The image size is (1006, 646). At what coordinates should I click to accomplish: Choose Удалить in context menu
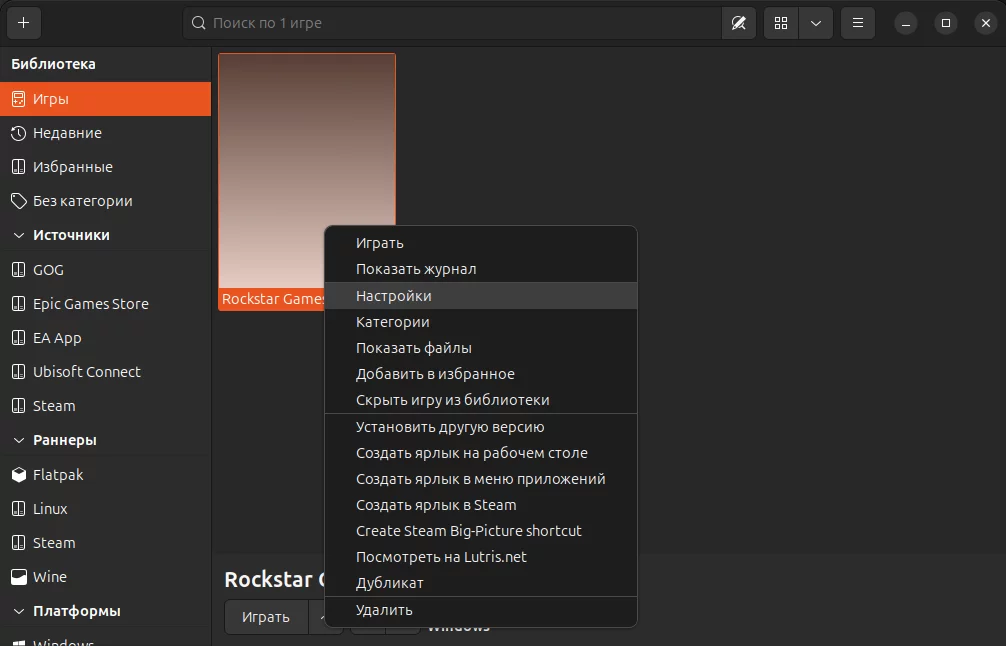pyautogui.click(x=481, y=610)
